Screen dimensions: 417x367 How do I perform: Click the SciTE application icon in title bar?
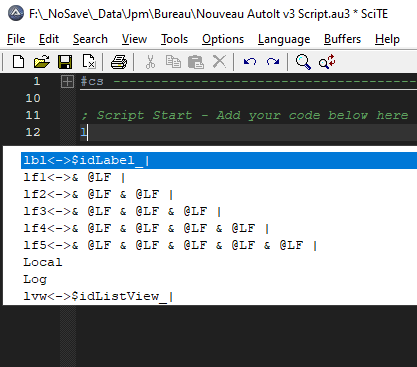click(x=16, y=14)
